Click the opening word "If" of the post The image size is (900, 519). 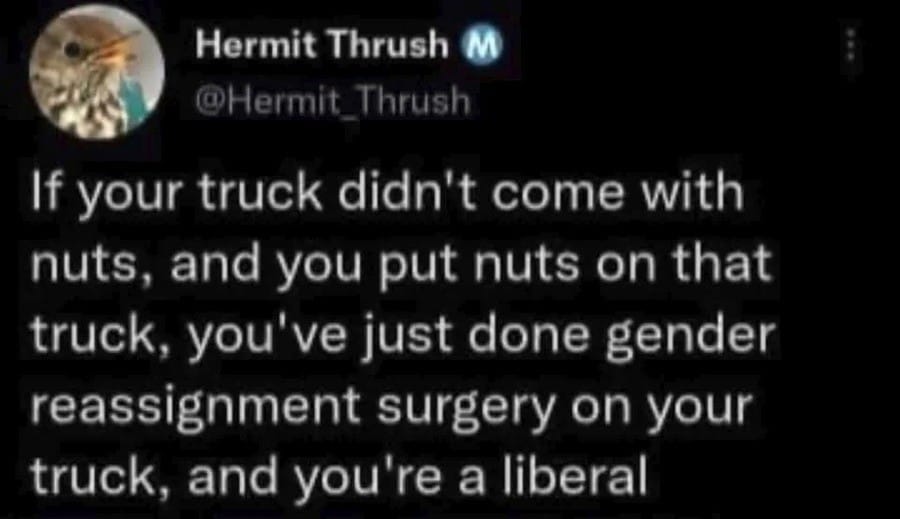click(x=45, y=192)
